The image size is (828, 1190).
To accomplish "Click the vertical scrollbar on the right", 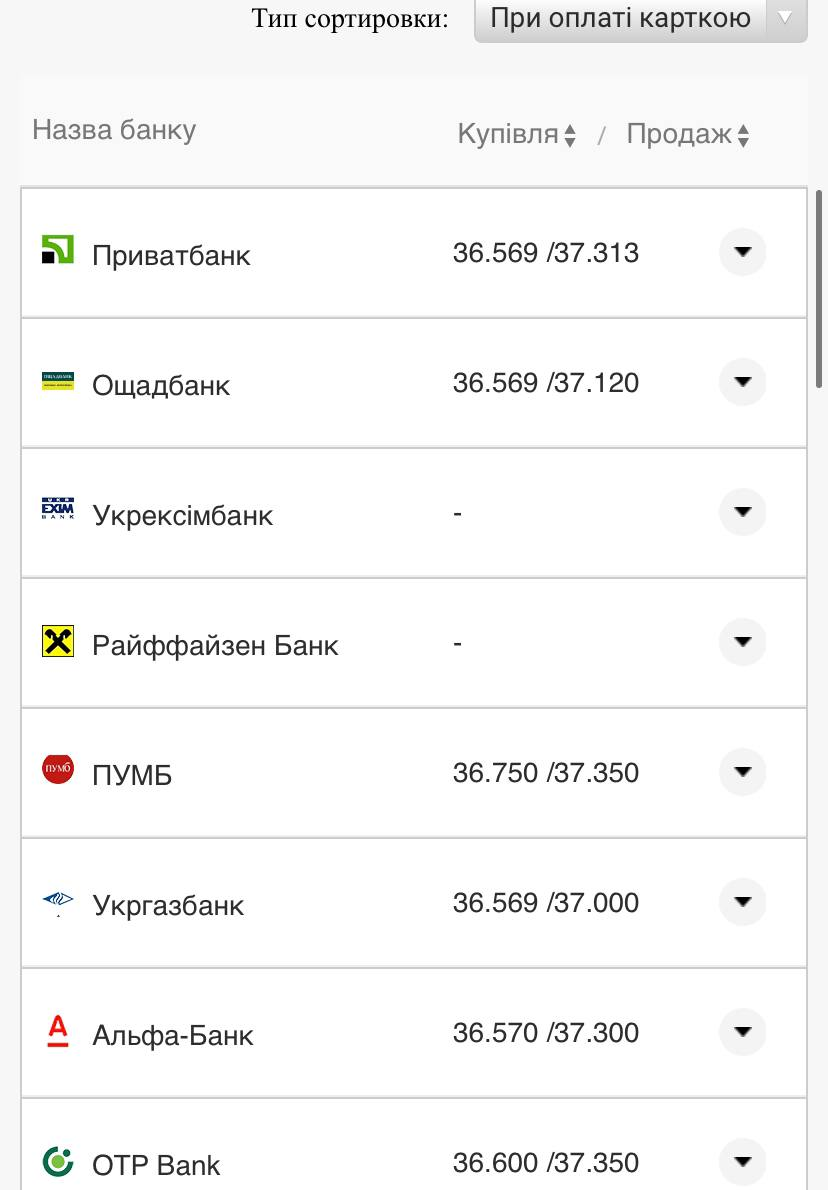I will (x=820, y=290).
